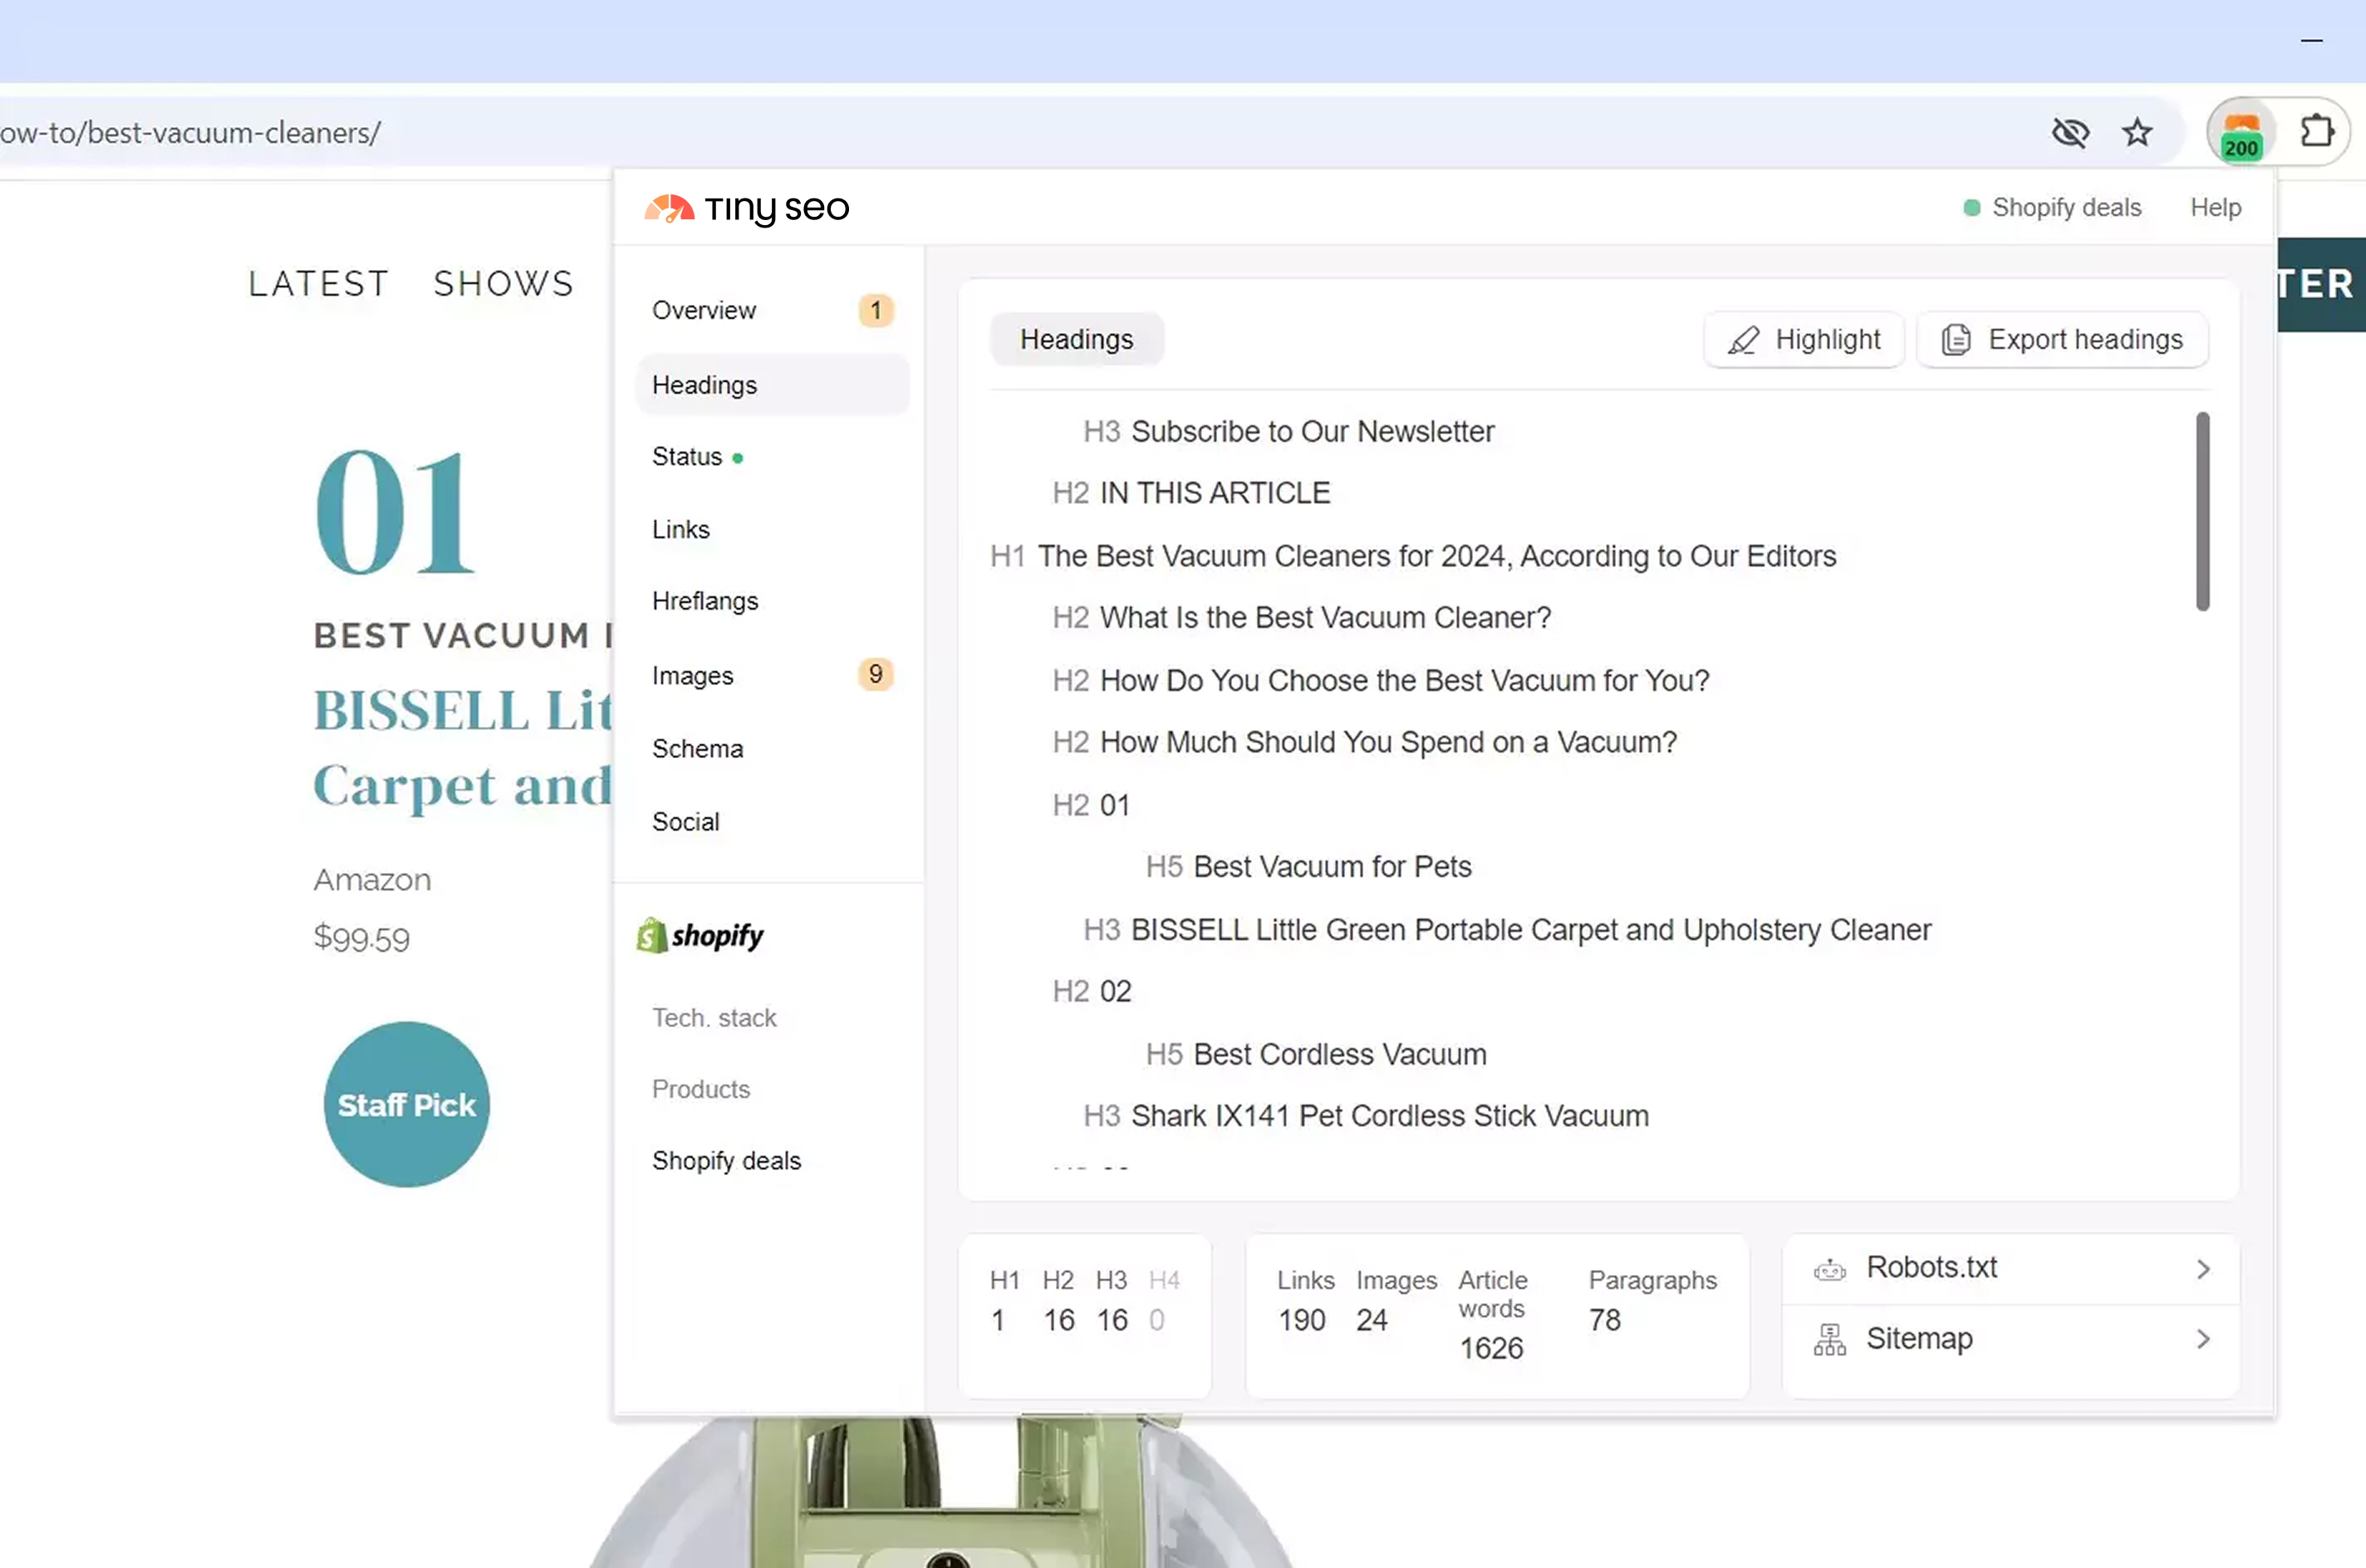Click the Sitemap hierarchy icon
Screen dimensions: 2366x1568
[1830, 1339]
